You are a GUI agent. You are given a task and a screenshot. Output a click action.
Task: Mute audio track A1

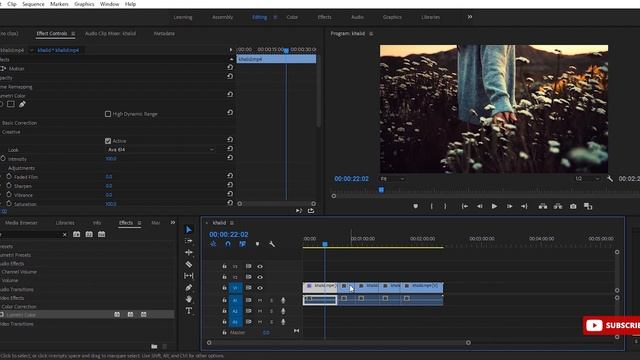[x=260, y=300]
